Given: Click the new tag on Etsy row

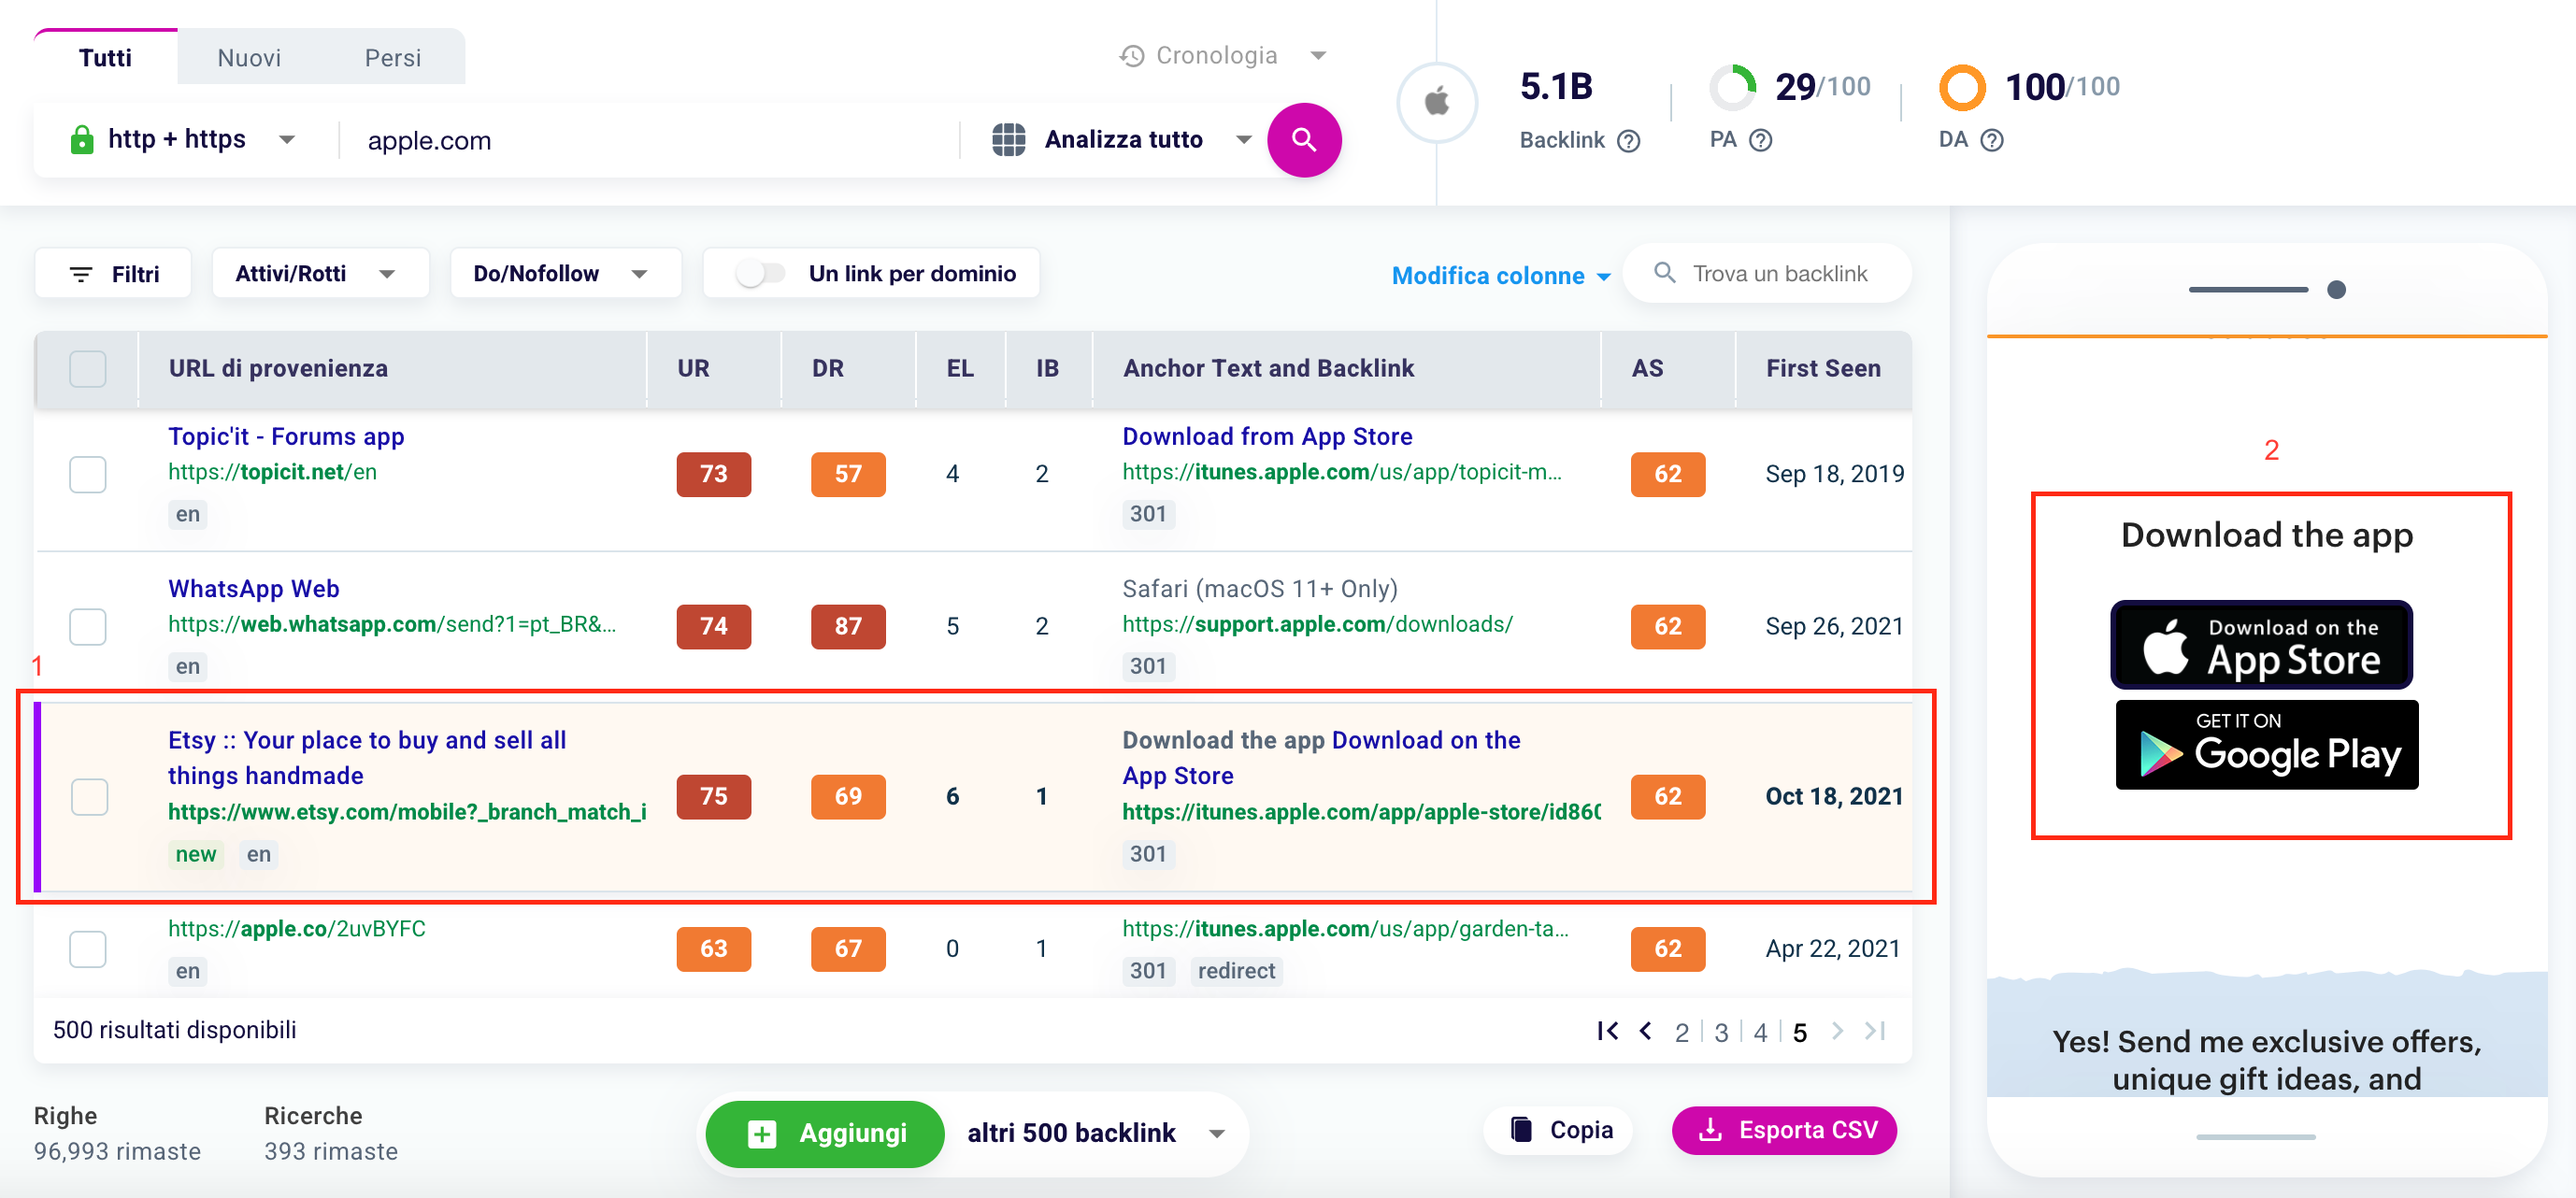Looking at the screenshot, I should click(x=196, y=855).
